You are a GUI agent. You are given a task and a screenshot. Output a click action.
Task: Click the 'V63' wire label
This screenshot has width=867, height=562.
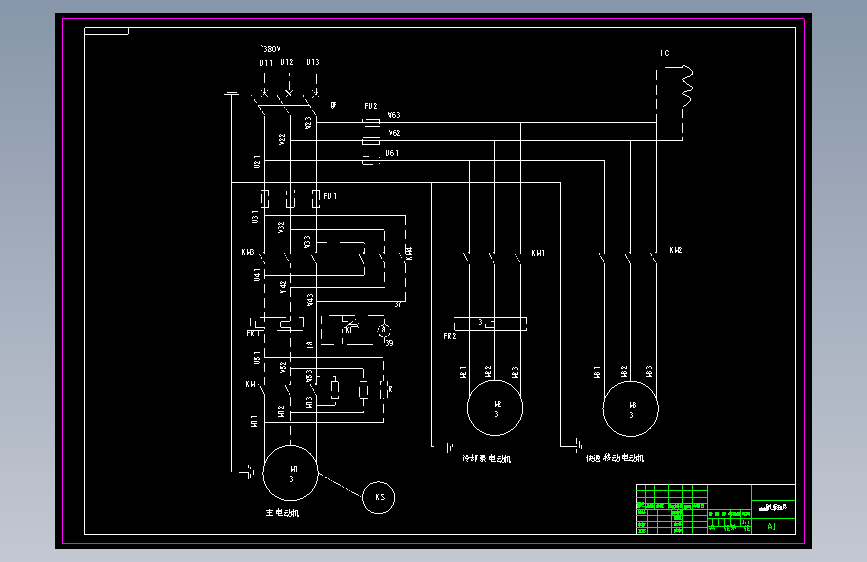(394, 115)
